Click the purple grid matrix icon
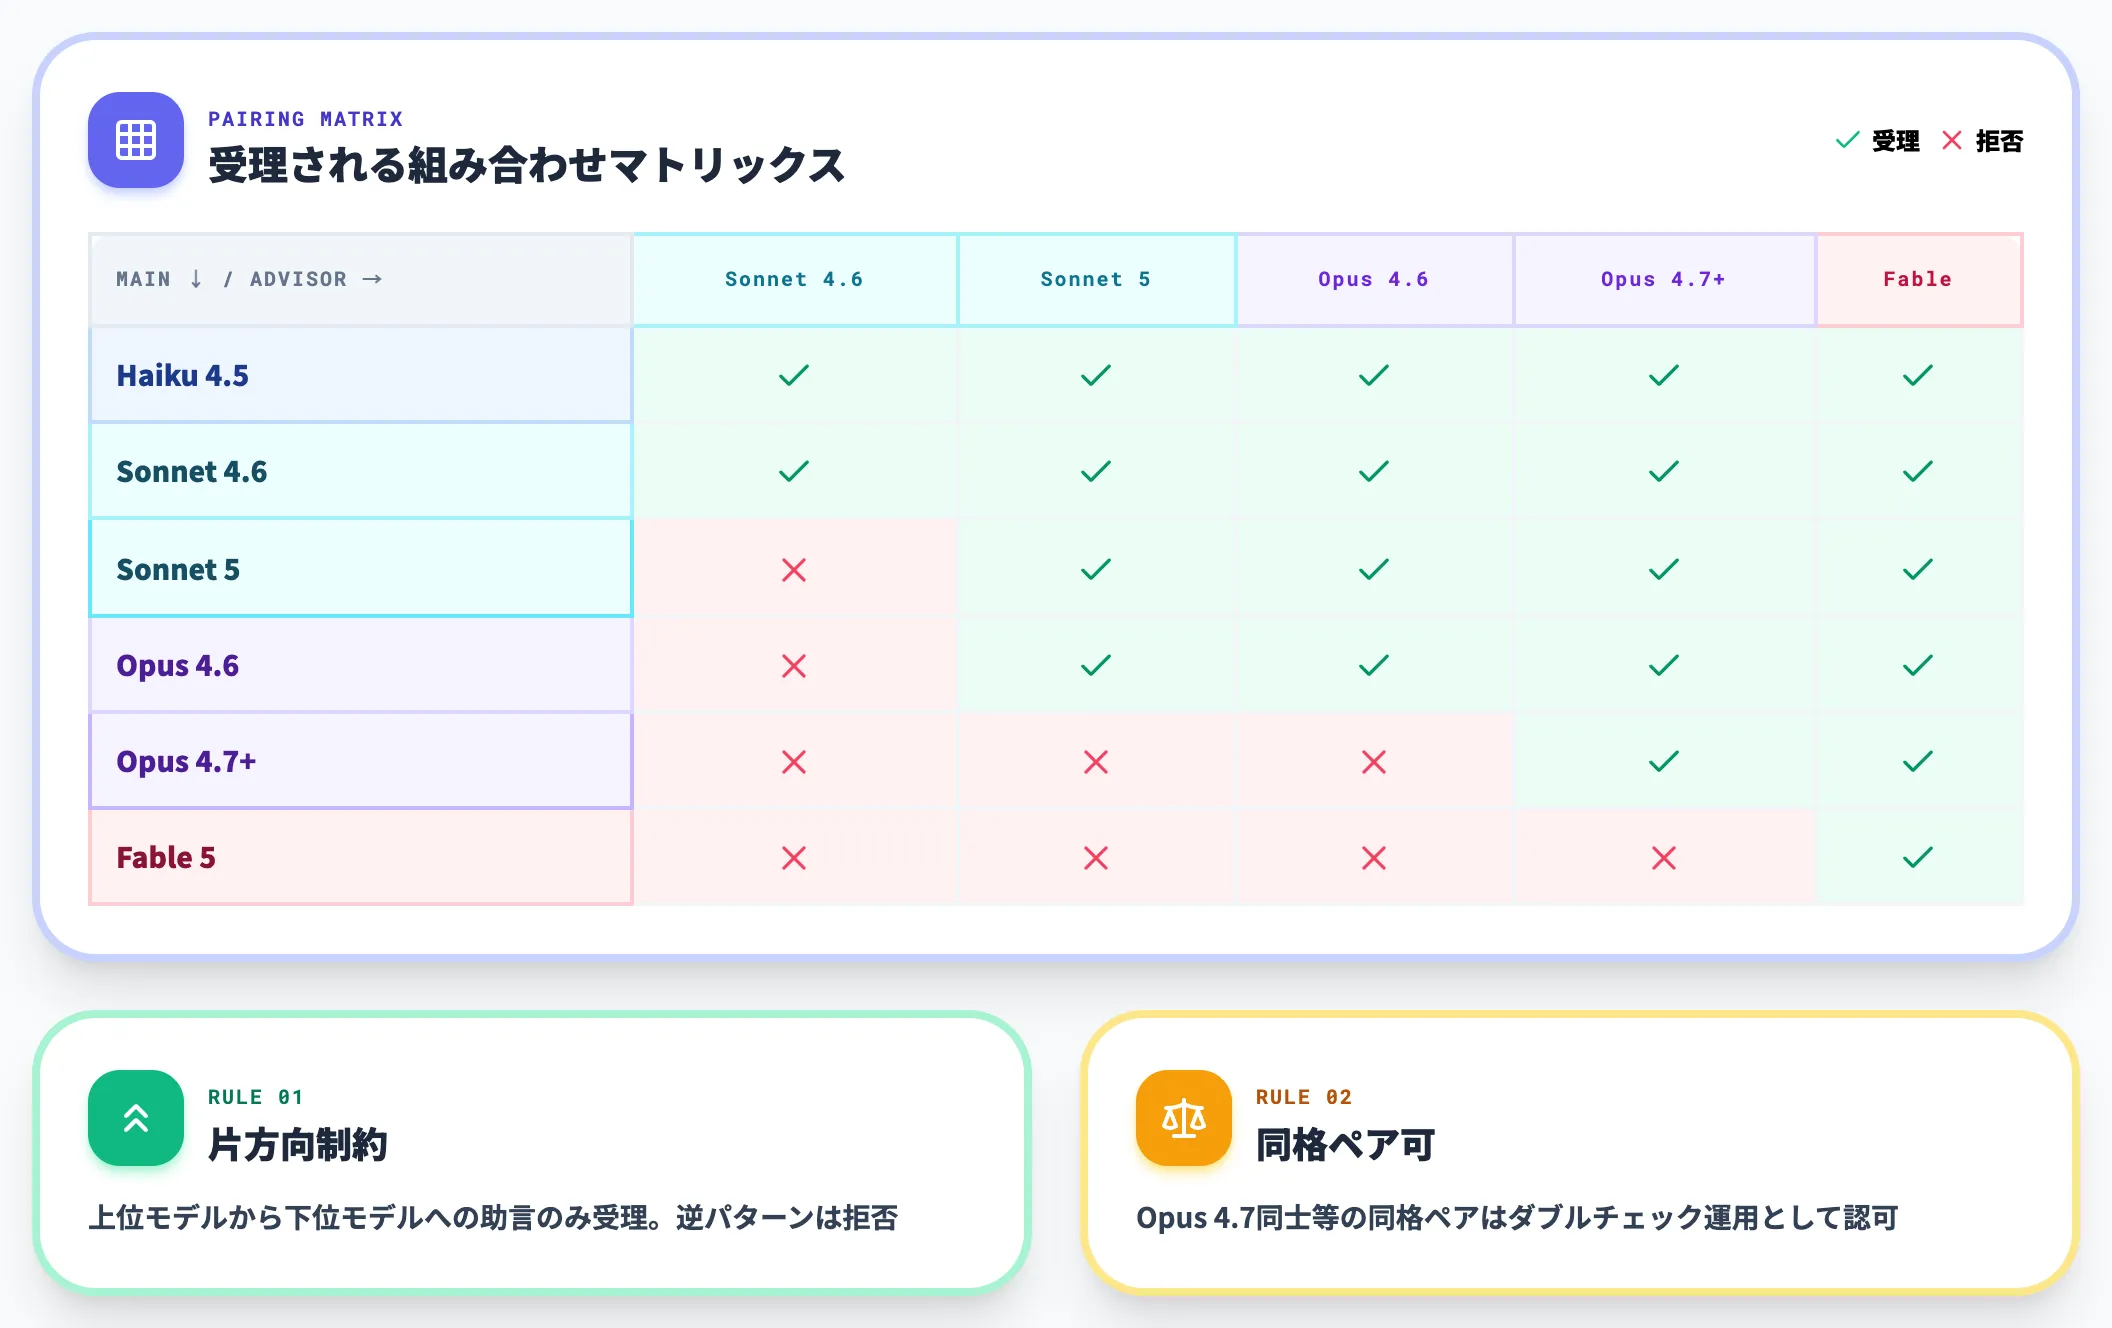The image size is (2112, 1328). pyautogui.click(x=136, y=140)
